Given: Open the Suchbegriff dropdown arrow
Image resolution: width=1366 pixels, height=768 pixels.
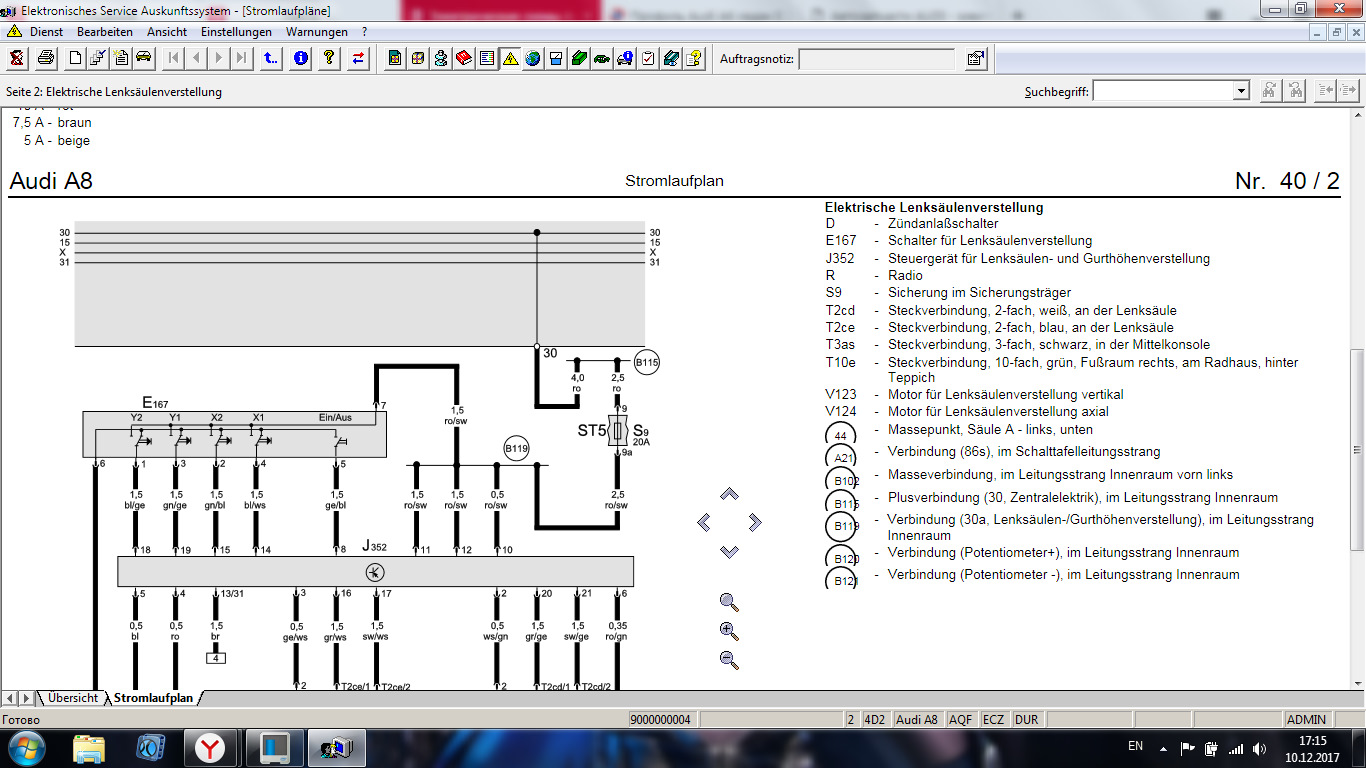Looking at the screenshot, I should tap(1241, 91).
